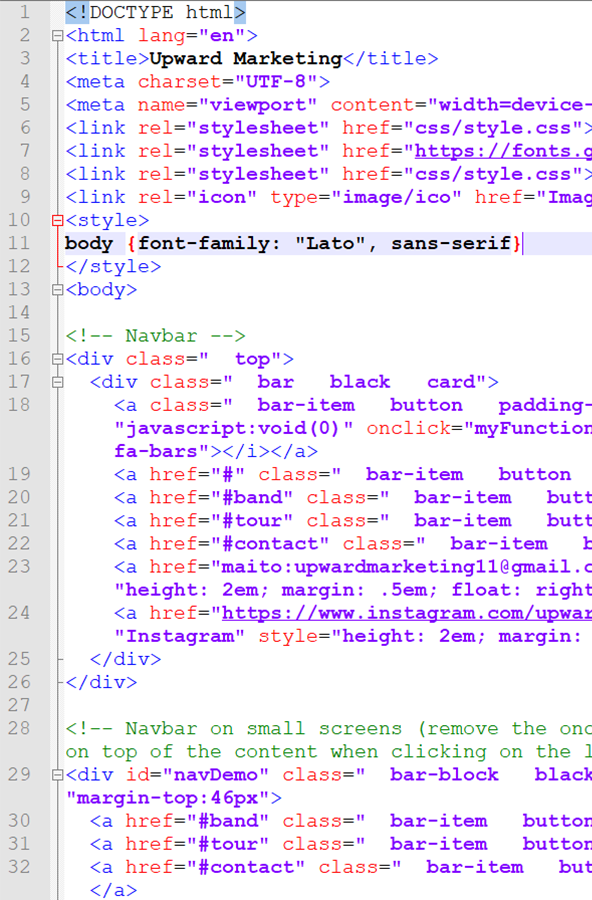Image resolution: width=592 pixels, height=900 pixels.
Task: Click the "height: 2em; margin: .5em" style text below line 23
Action: pos(276,590)
